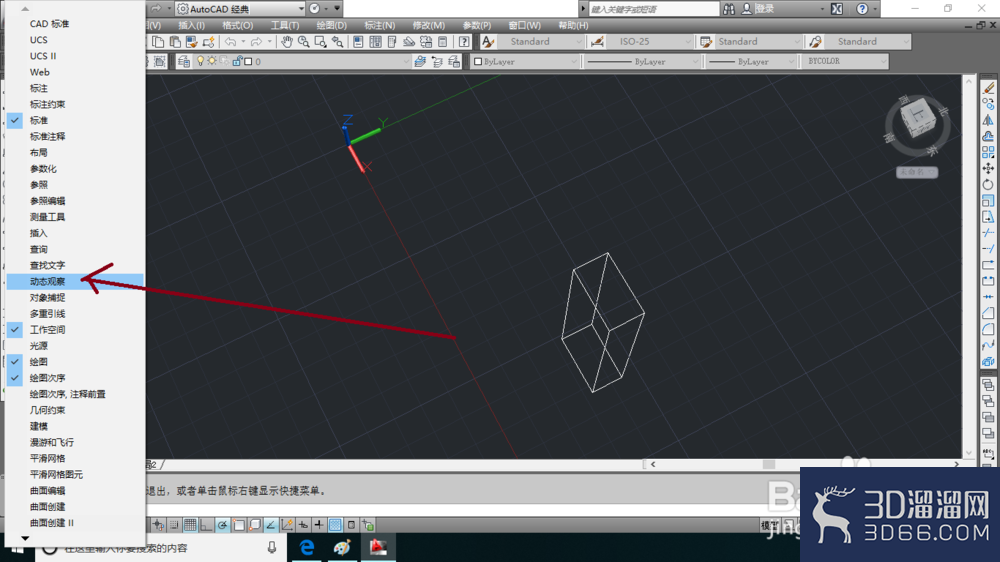The image size is (1000, 562).
Task: Click the Paste clipboard icon
Action: (x=175, y=42)
